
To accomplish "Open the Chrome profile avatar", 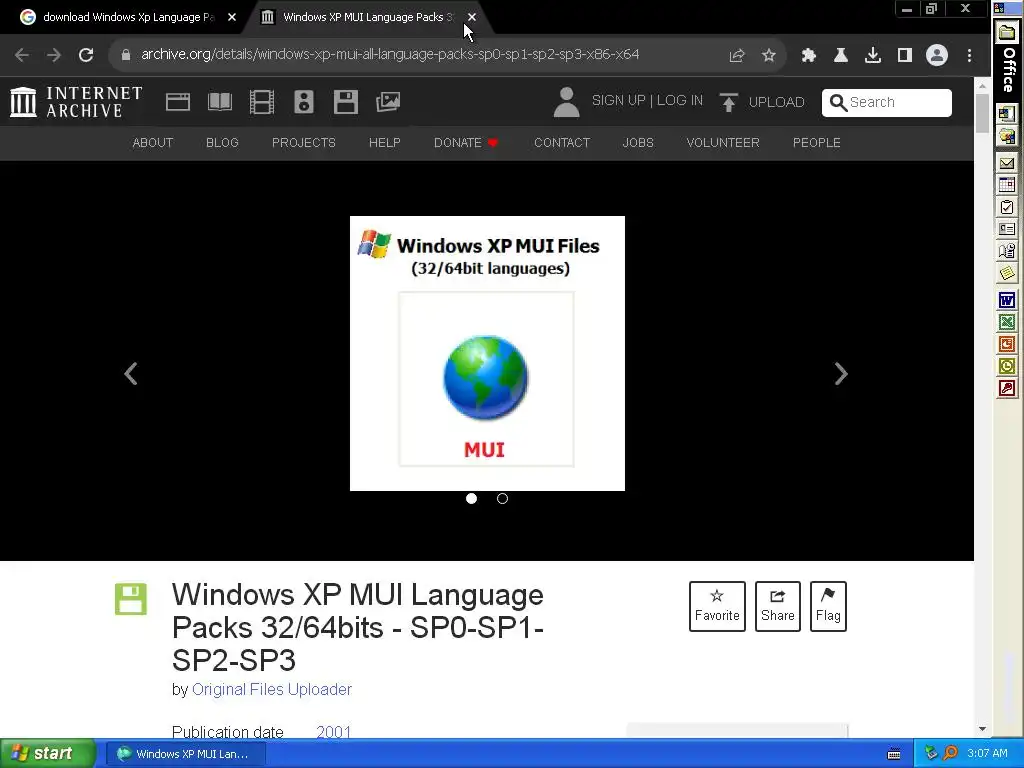I will pyautogui.click(x=936, y=55).
